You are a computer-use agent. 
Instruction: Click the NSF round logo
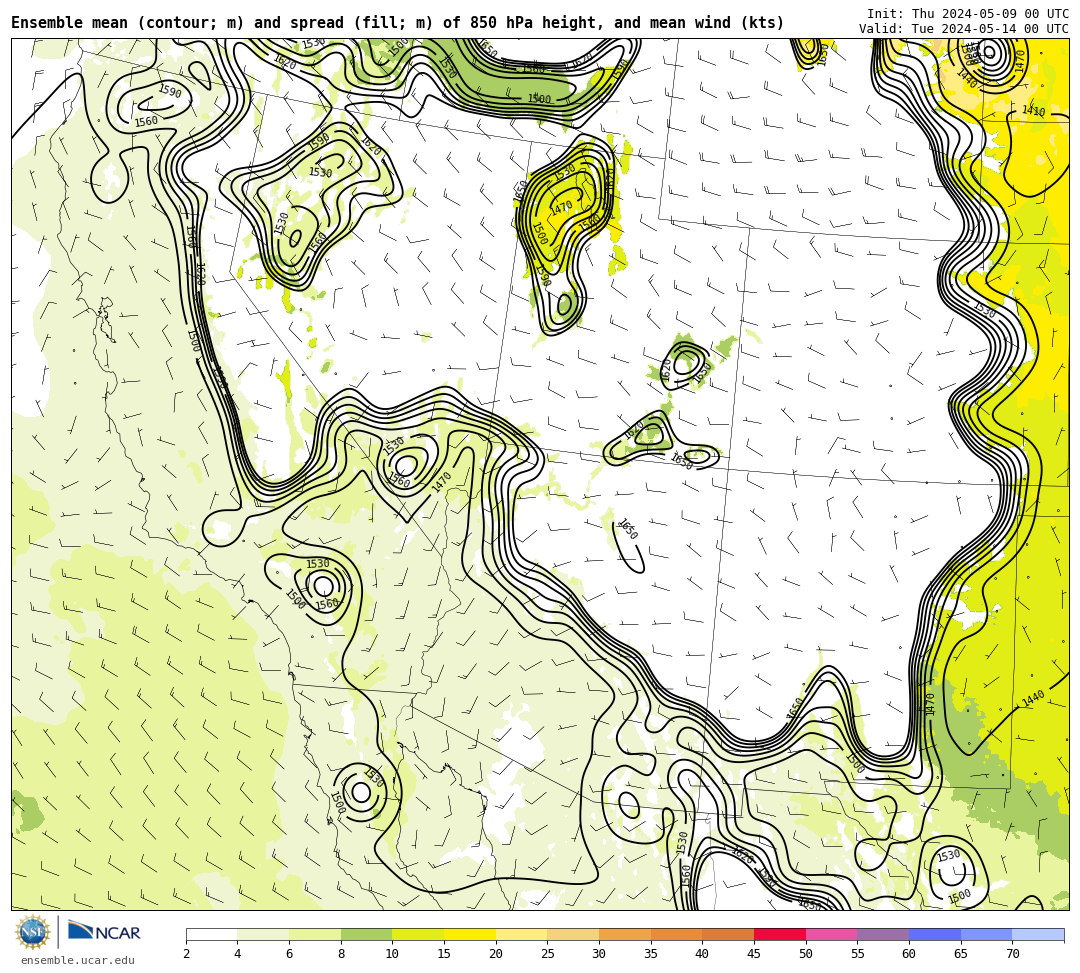(32, 932)
